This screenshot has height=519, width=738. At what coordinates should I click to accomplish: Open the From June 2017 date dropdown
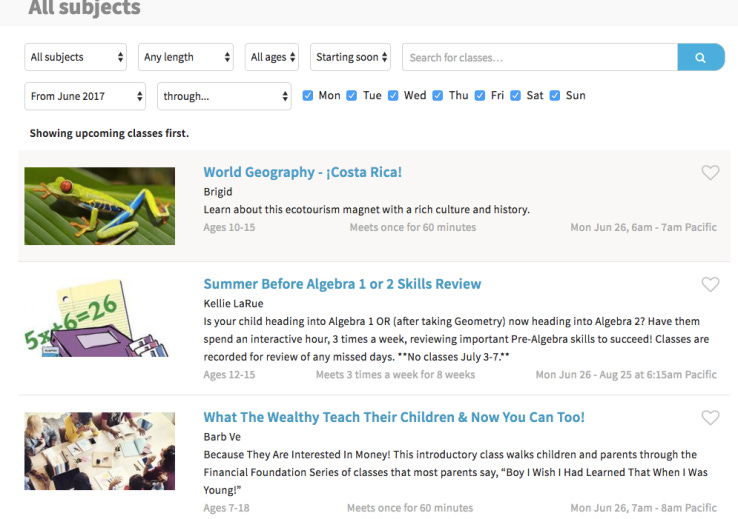click(85, 96)
